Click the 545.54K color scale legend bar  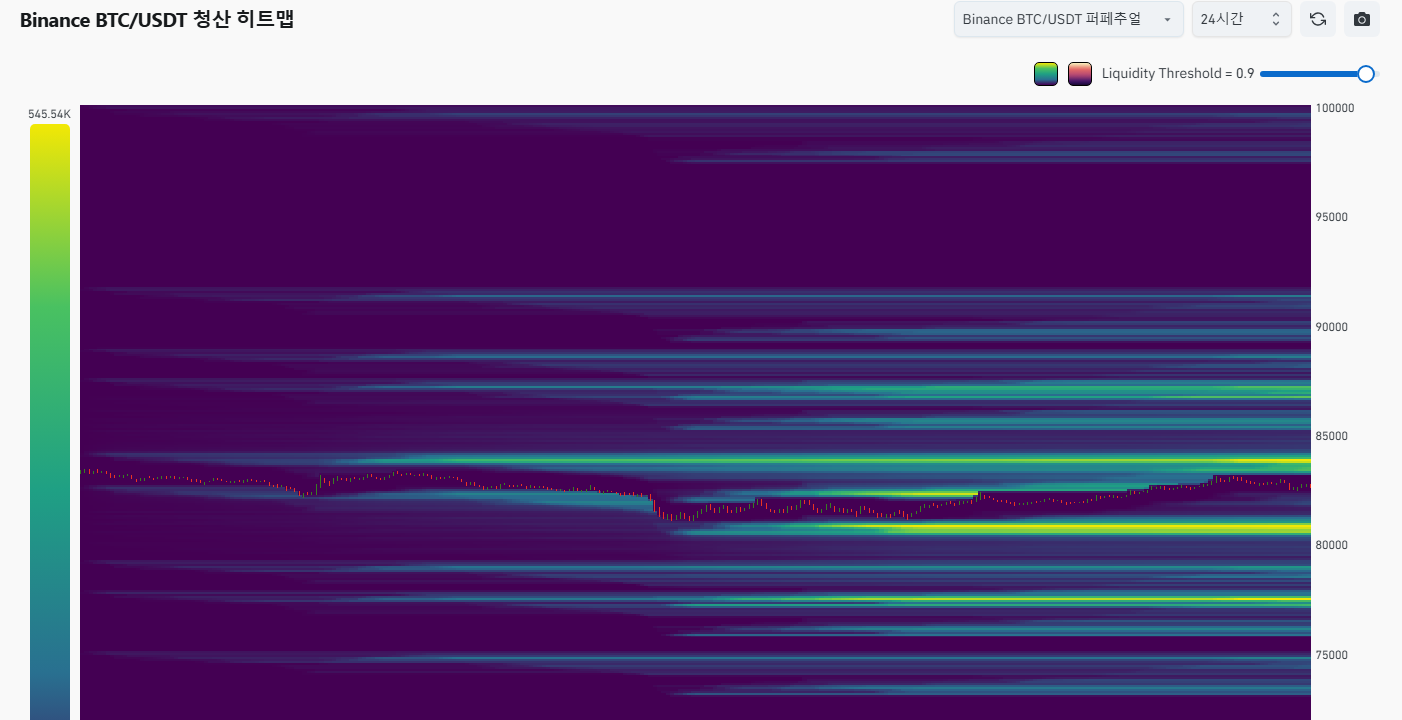pyautogui.click(x=50, y=421)
